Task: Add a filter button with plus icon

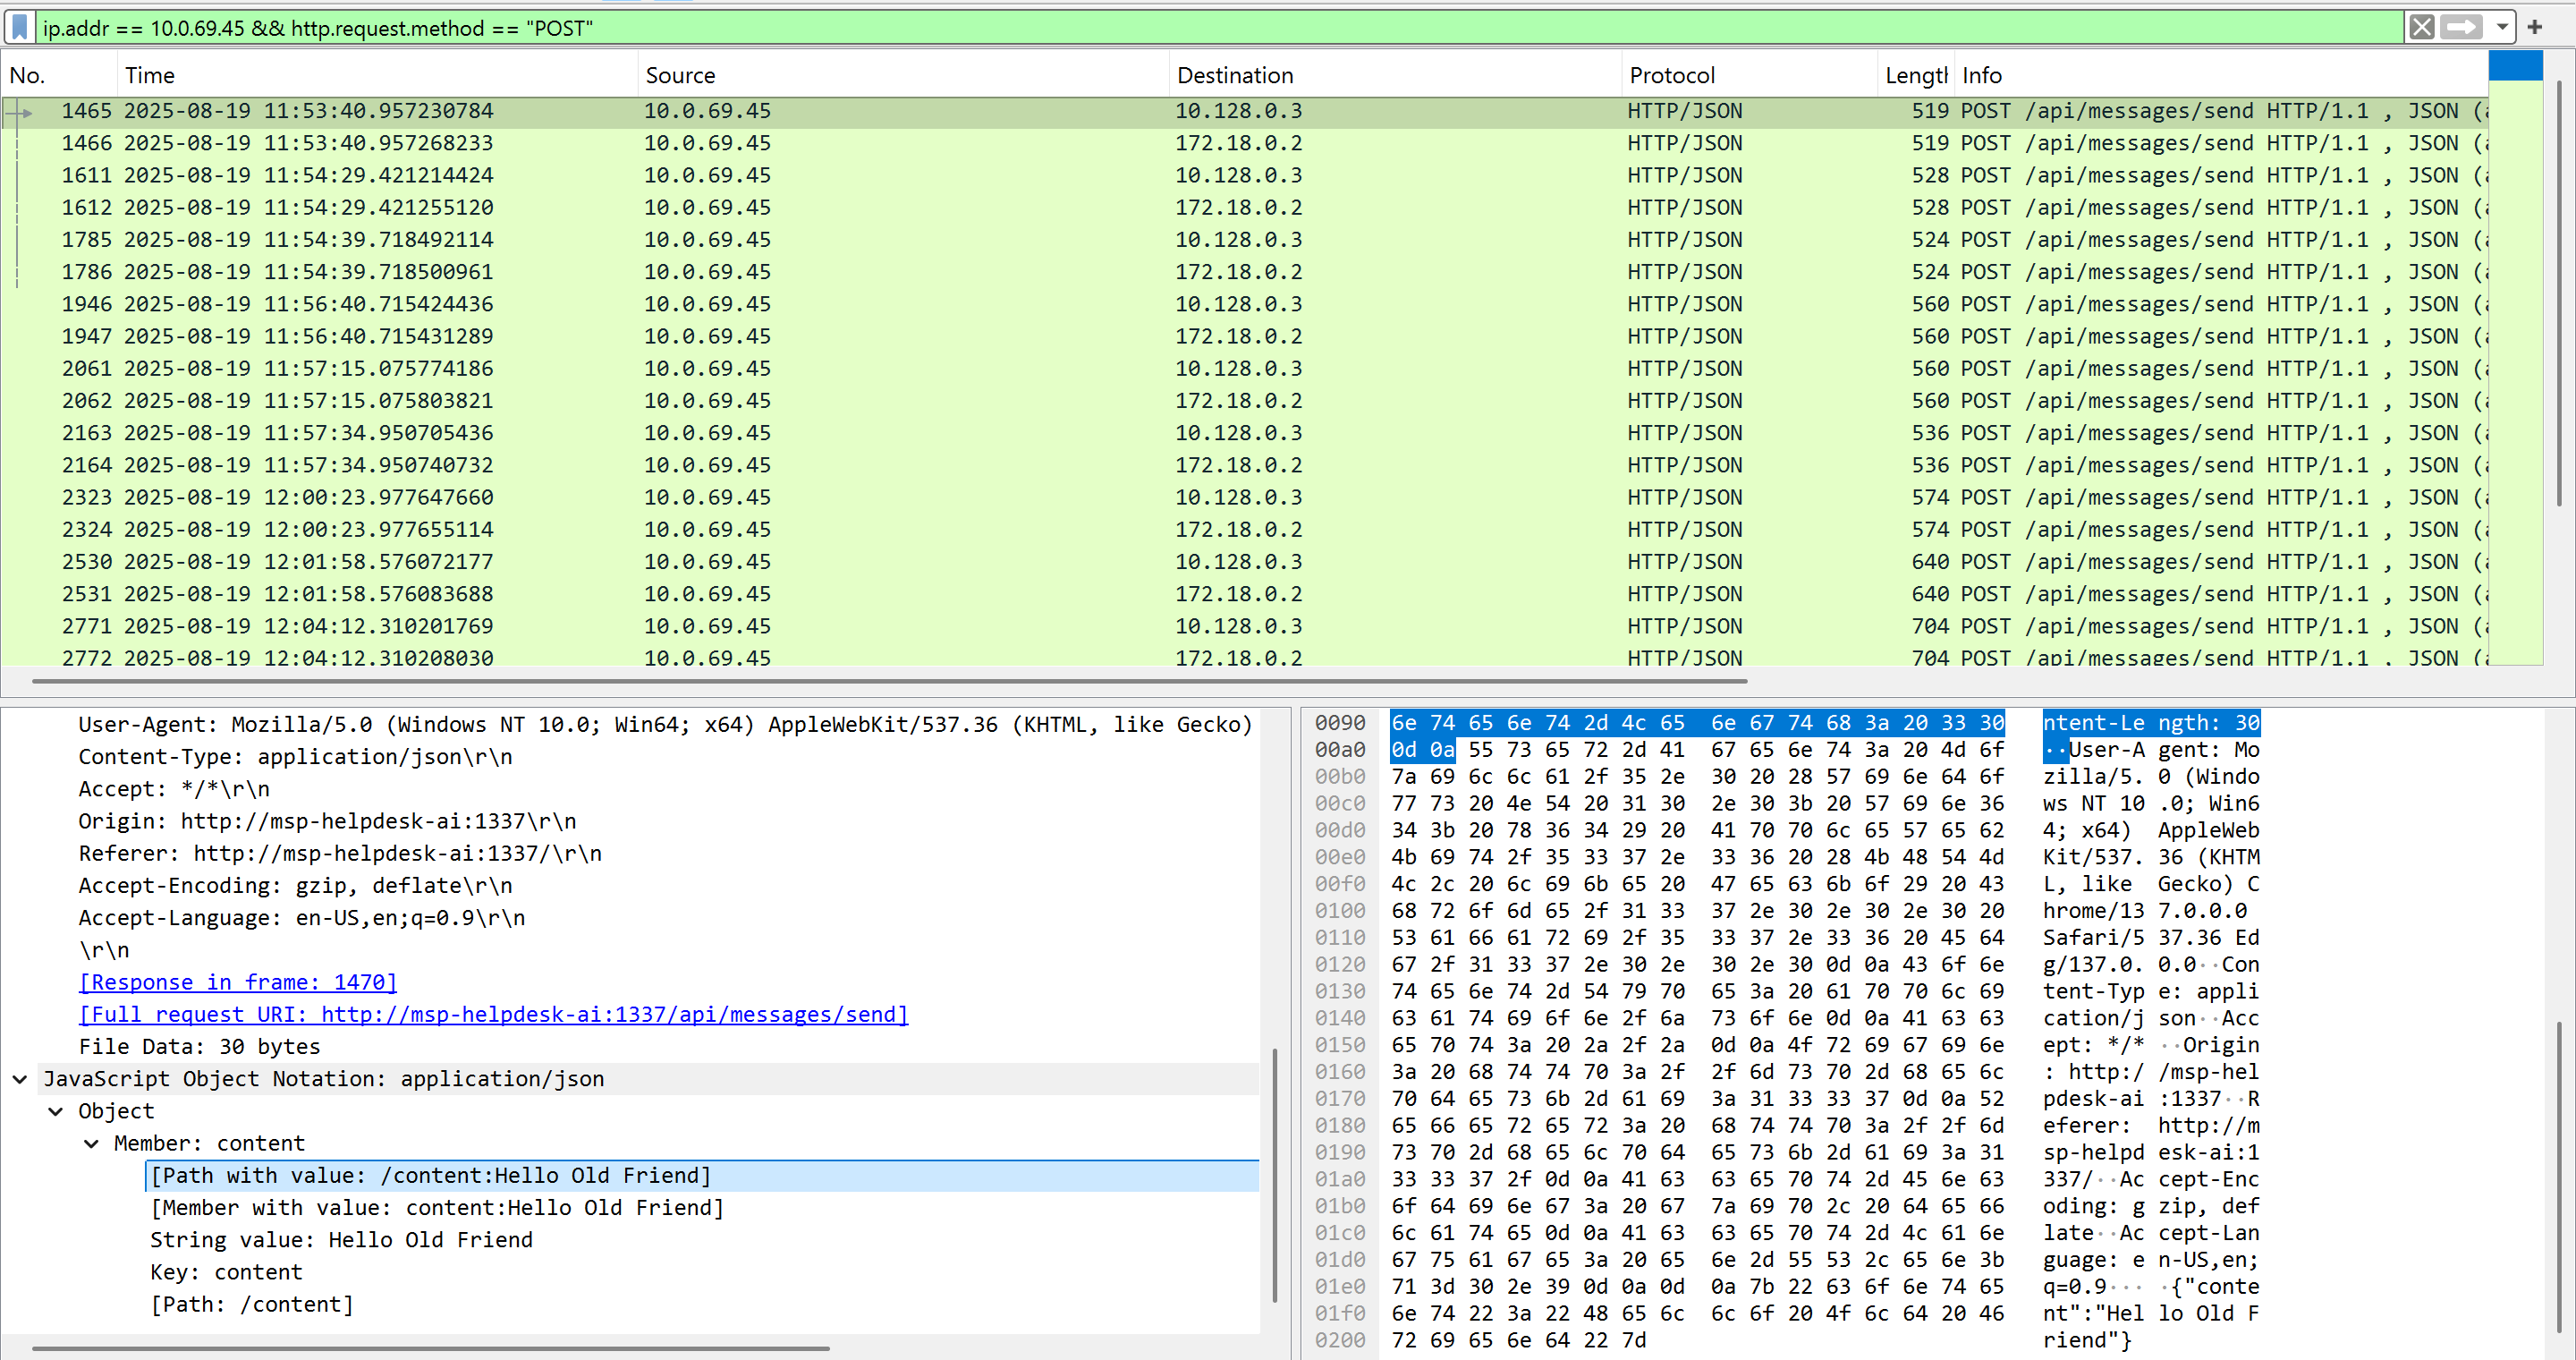Action: (x=2535, y=27)
